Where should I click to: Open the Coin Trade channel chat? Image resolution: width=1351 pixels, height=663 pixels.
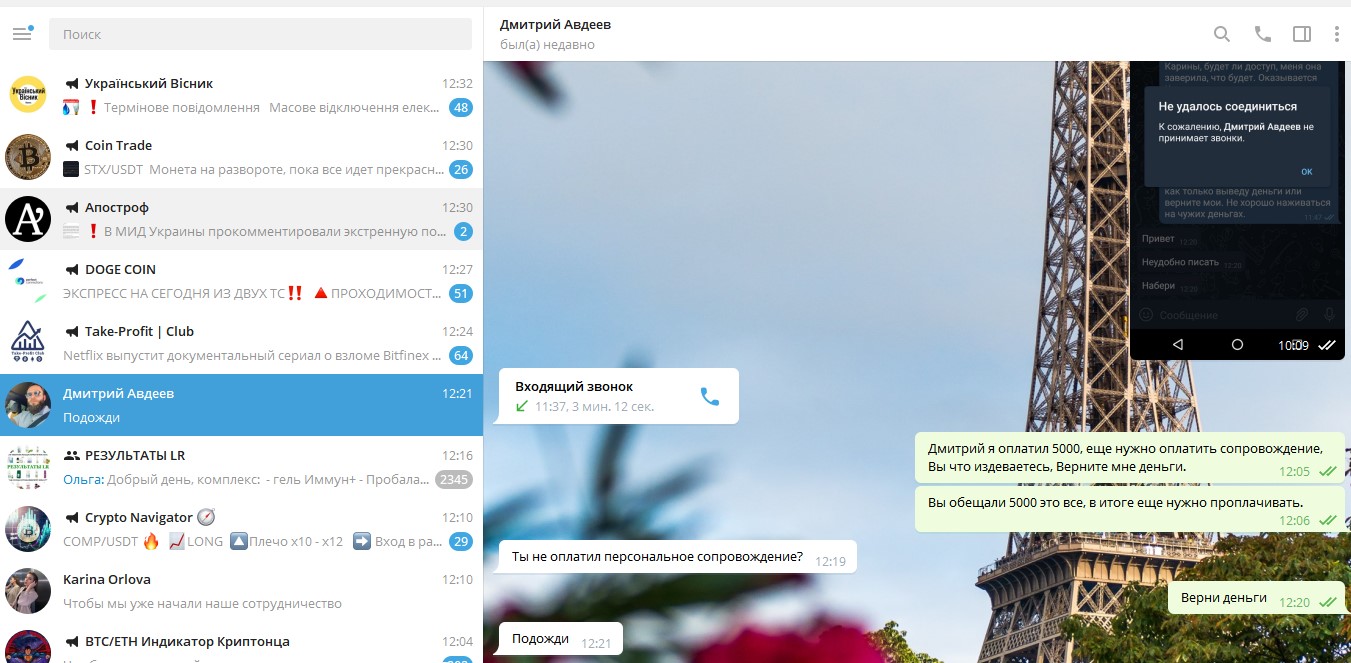pyautogui.click(x=241, y=157)
